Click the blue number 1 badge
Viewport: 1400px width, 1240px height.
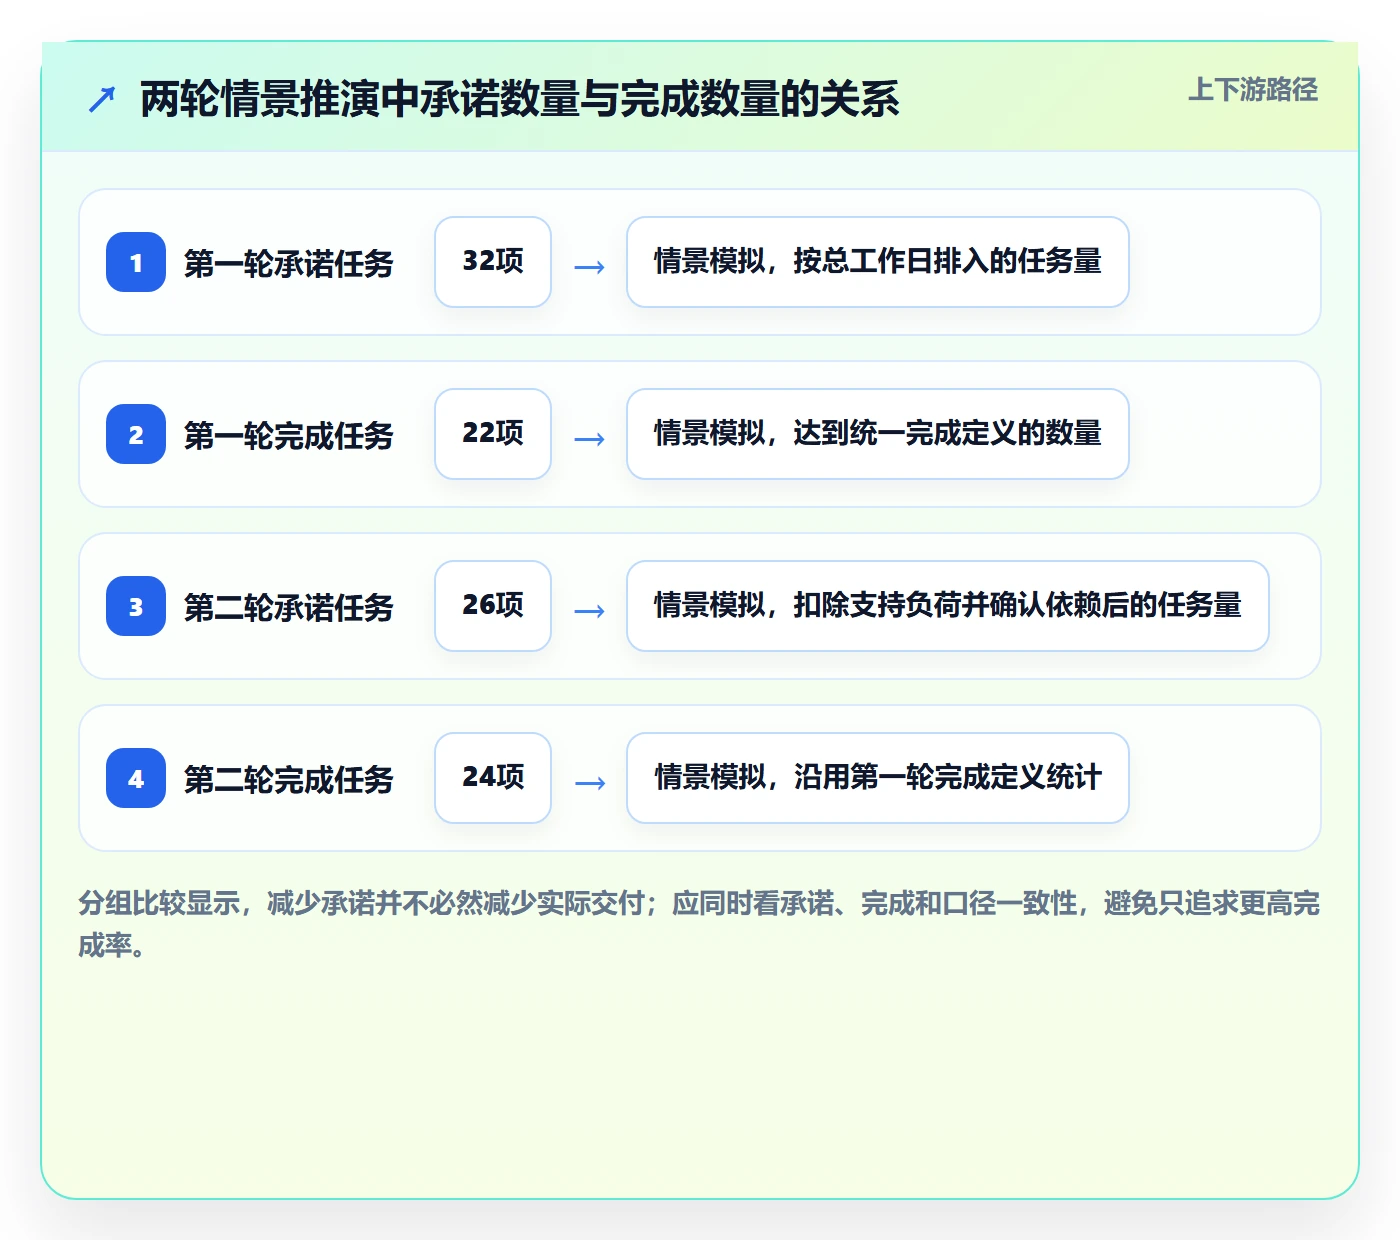136,262
